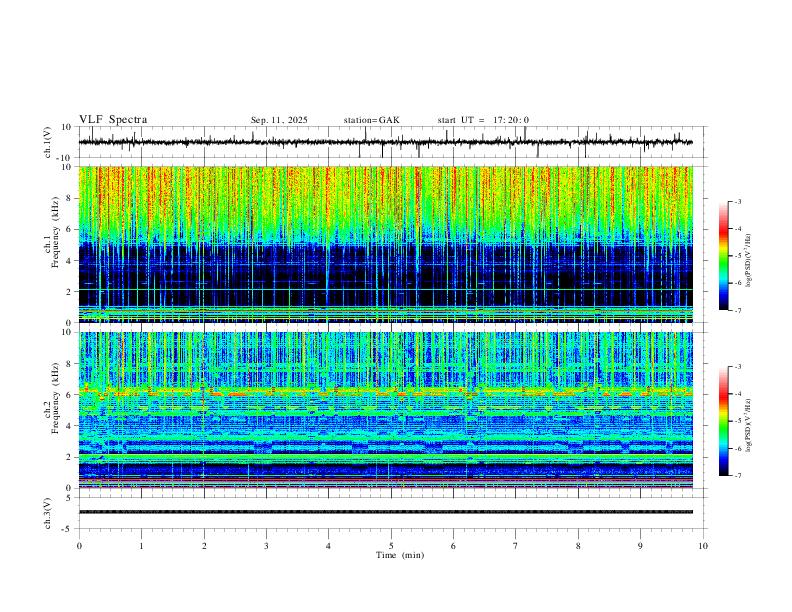Click the time axis tick label 5
Viewport: 792px width, 612px height.
pos(391,546)
